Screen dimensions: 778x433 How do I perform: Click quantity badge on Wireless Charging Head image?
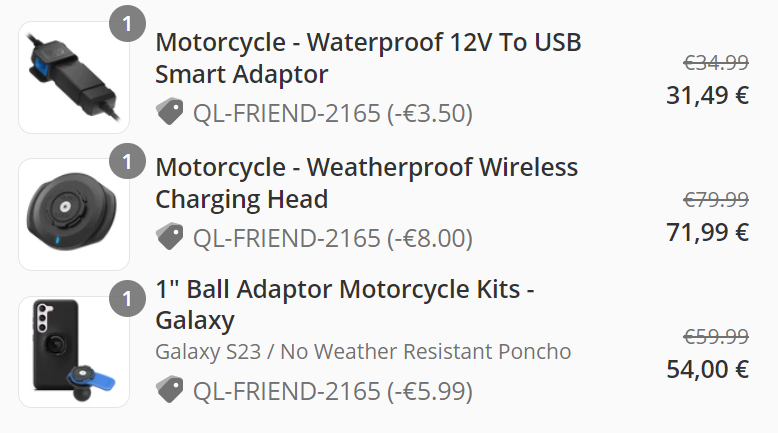click(x=126, y=160)
